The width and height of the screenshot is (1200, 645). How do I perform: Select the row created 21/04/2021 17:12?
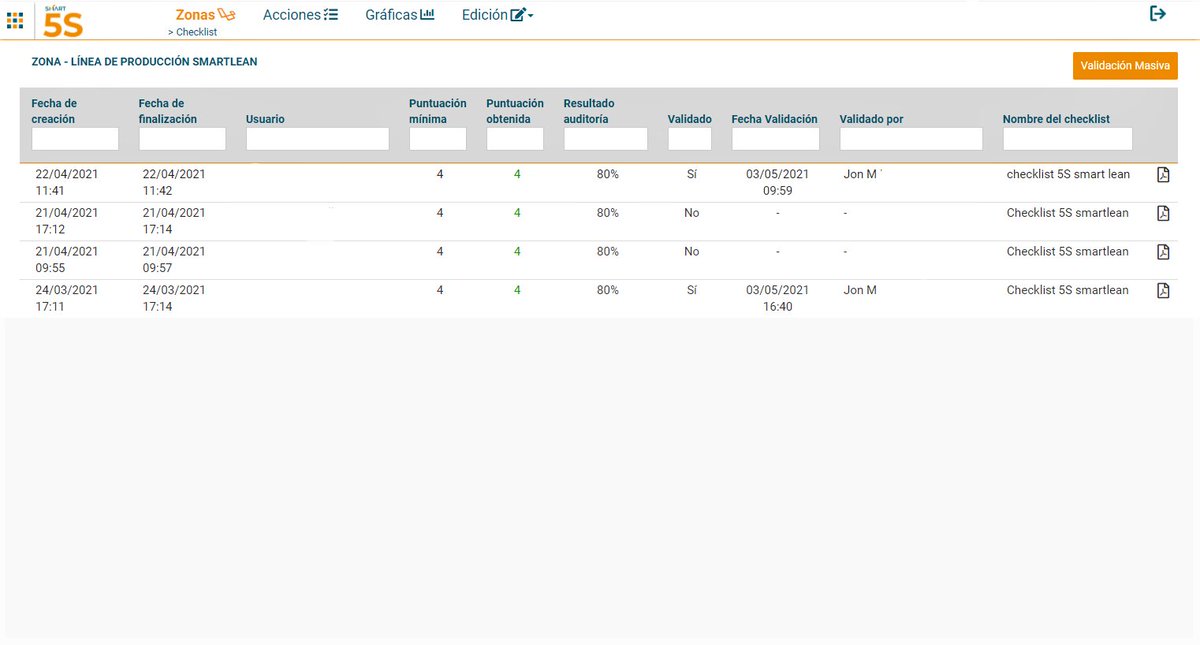click(x=598, y=221)
